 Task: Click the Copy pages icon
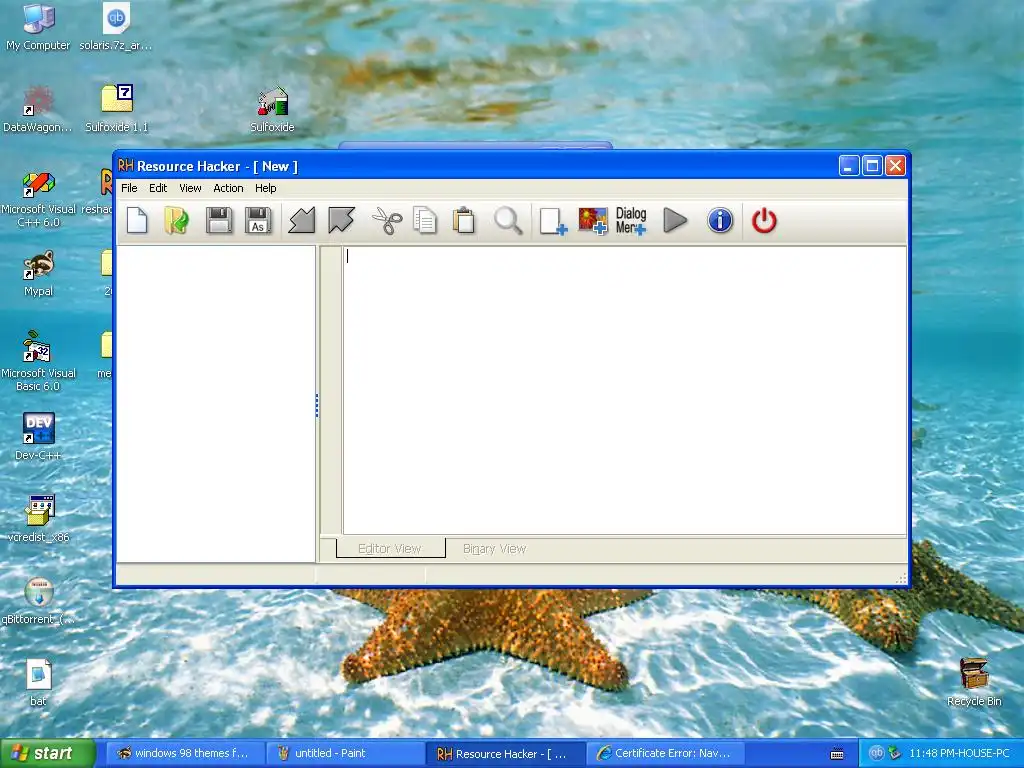424,221
